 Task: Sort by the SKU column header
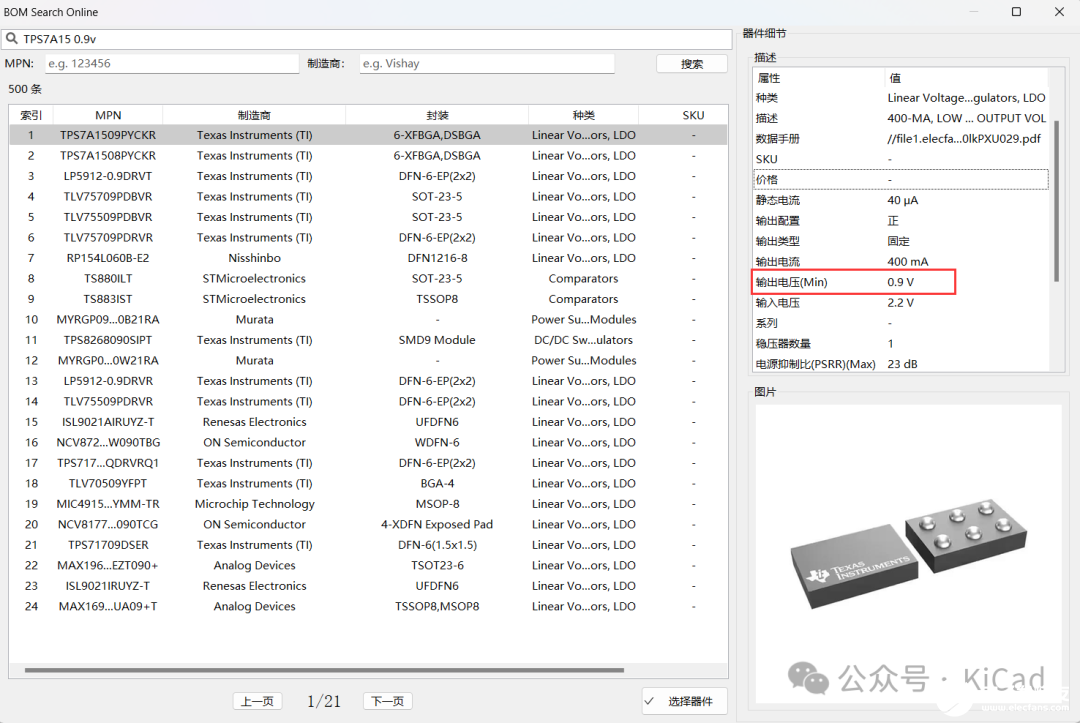click(x=693, y=115)
